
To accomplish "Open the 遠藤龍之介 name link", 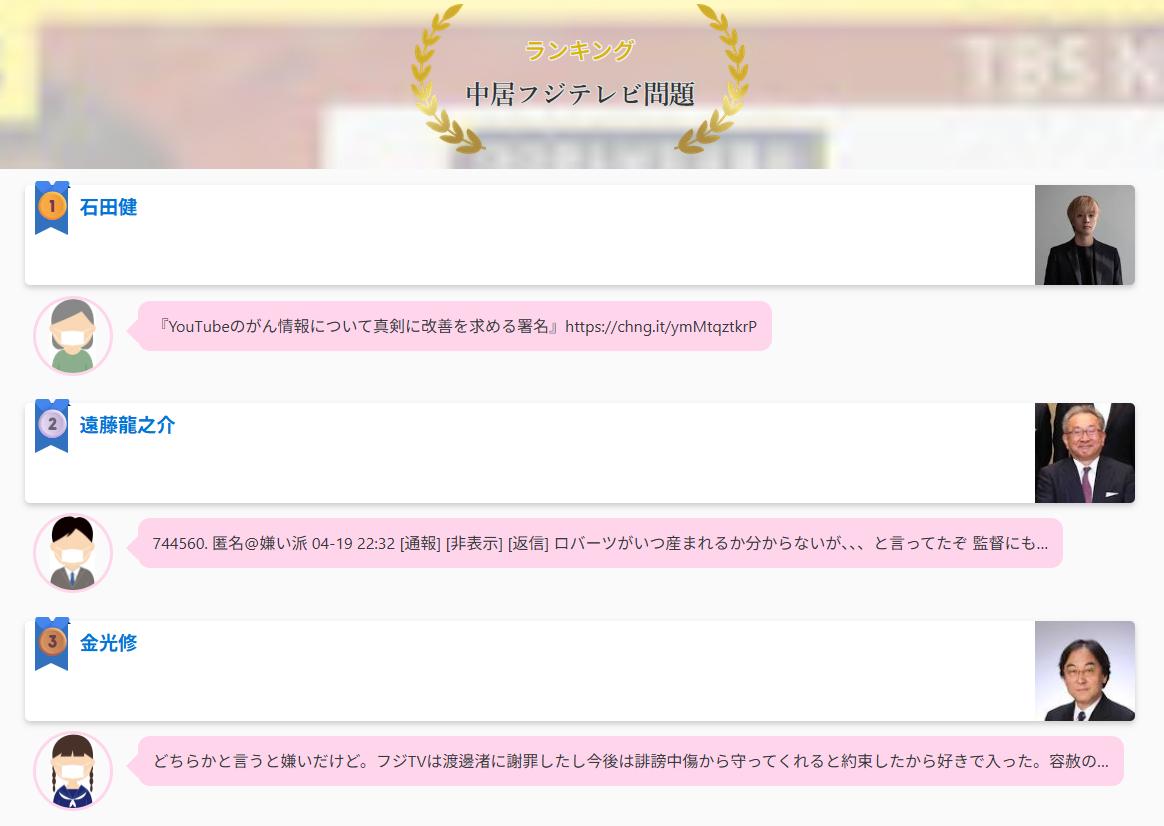I will 127,426.
